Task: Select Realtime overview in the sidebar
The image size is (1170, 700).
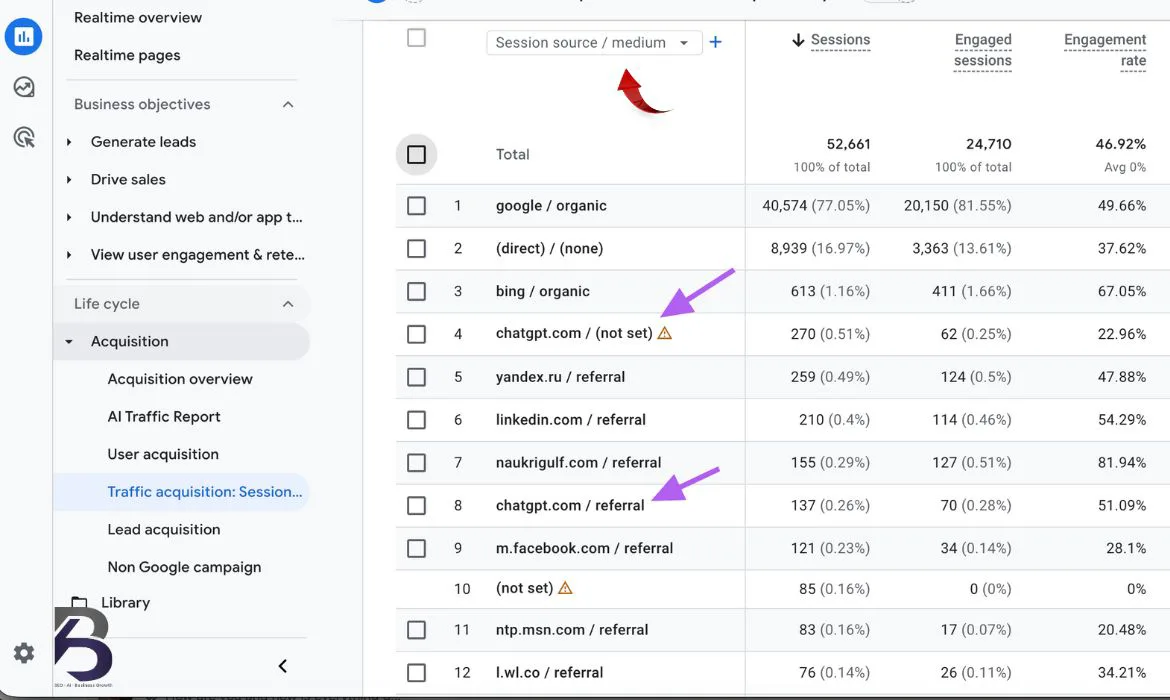Action: point(137,17)
